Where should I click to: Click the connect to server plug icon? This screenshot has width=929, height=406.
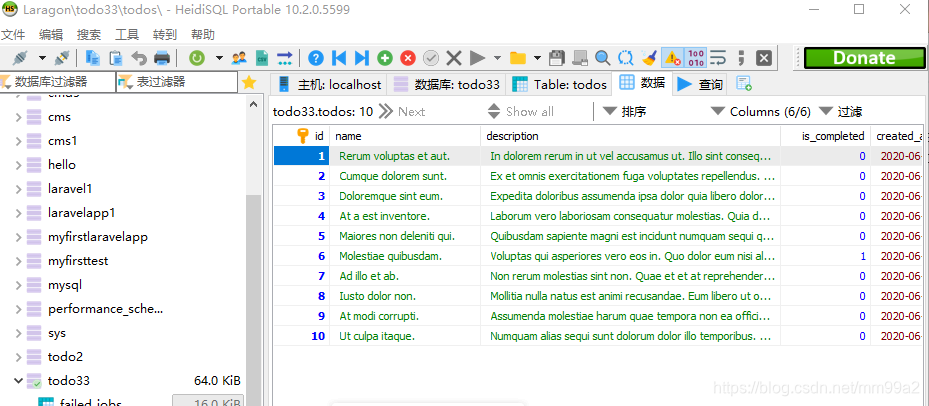click(21, 57)
